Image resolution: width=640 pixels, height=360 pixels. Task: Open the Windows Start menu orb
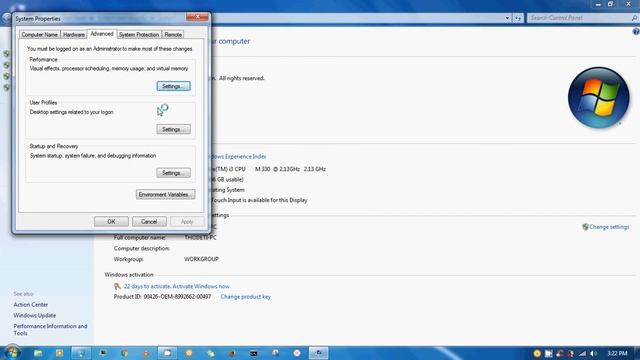12,352
